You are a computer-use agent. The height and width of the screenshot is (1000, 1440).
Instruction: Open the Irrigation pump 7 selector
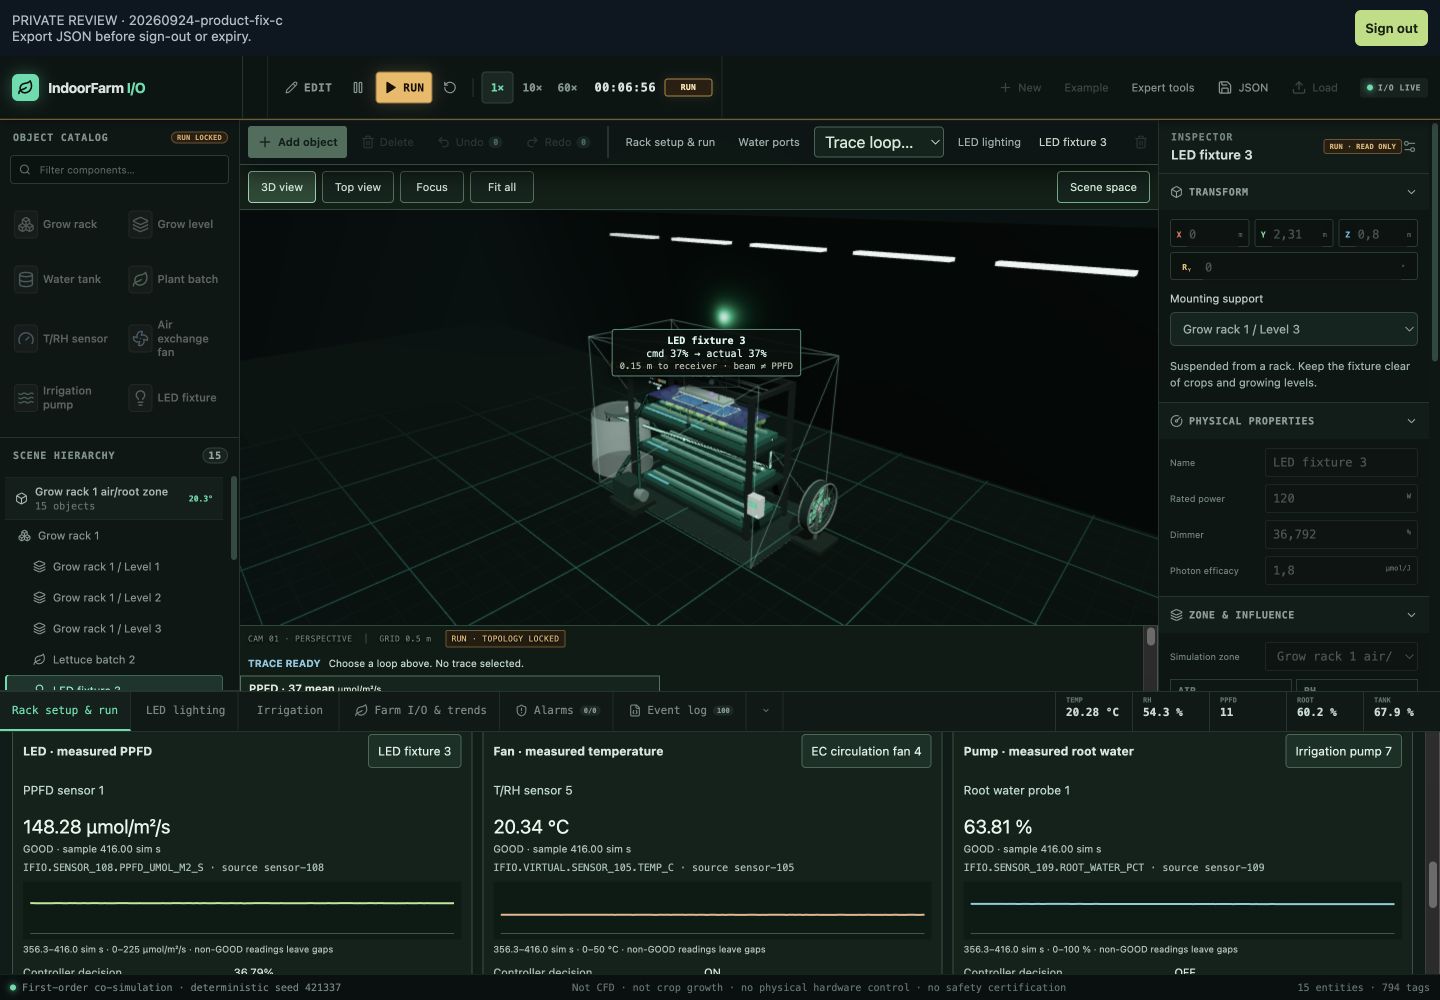point(1343,751)
